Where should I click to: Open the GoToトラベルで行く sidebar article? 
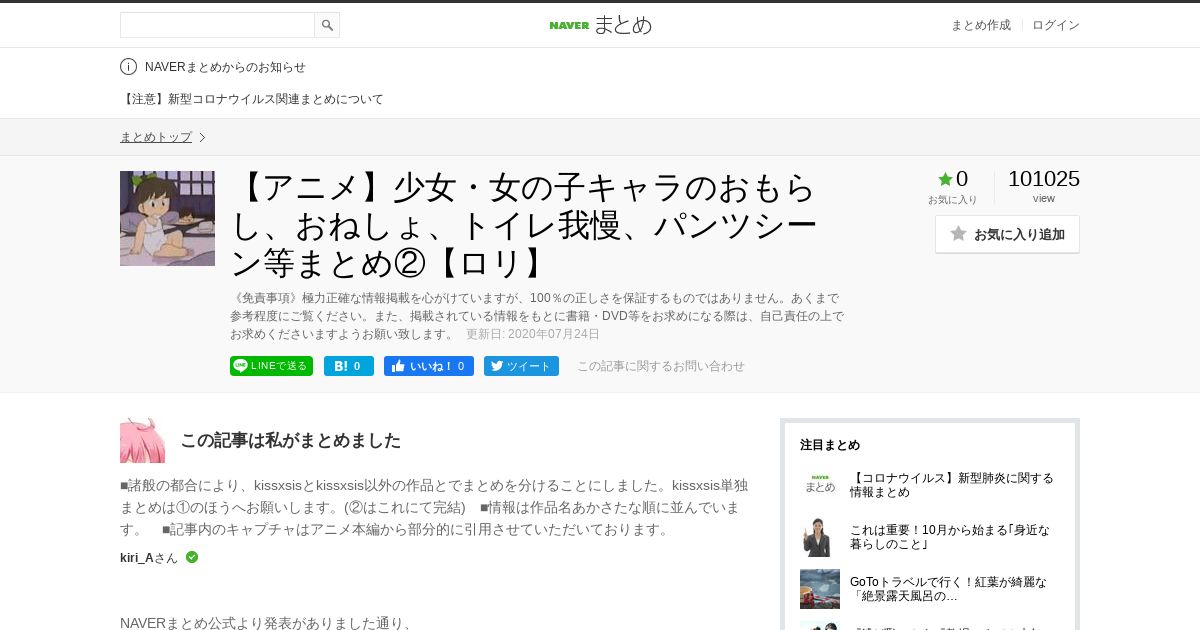(948, 589)
